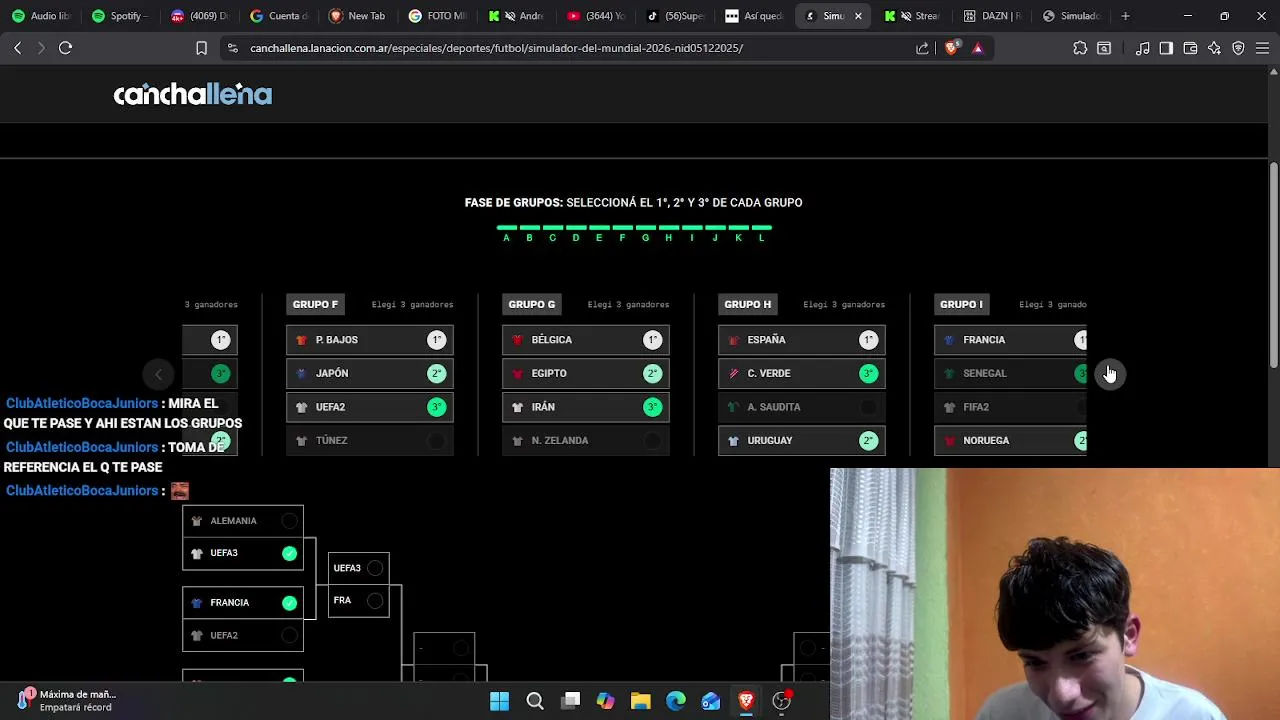The height and width of the screenshot is (720, 1280).
Task: Pick UEFA3 in the Alemania knockout match
Action: tap(243, 553)
